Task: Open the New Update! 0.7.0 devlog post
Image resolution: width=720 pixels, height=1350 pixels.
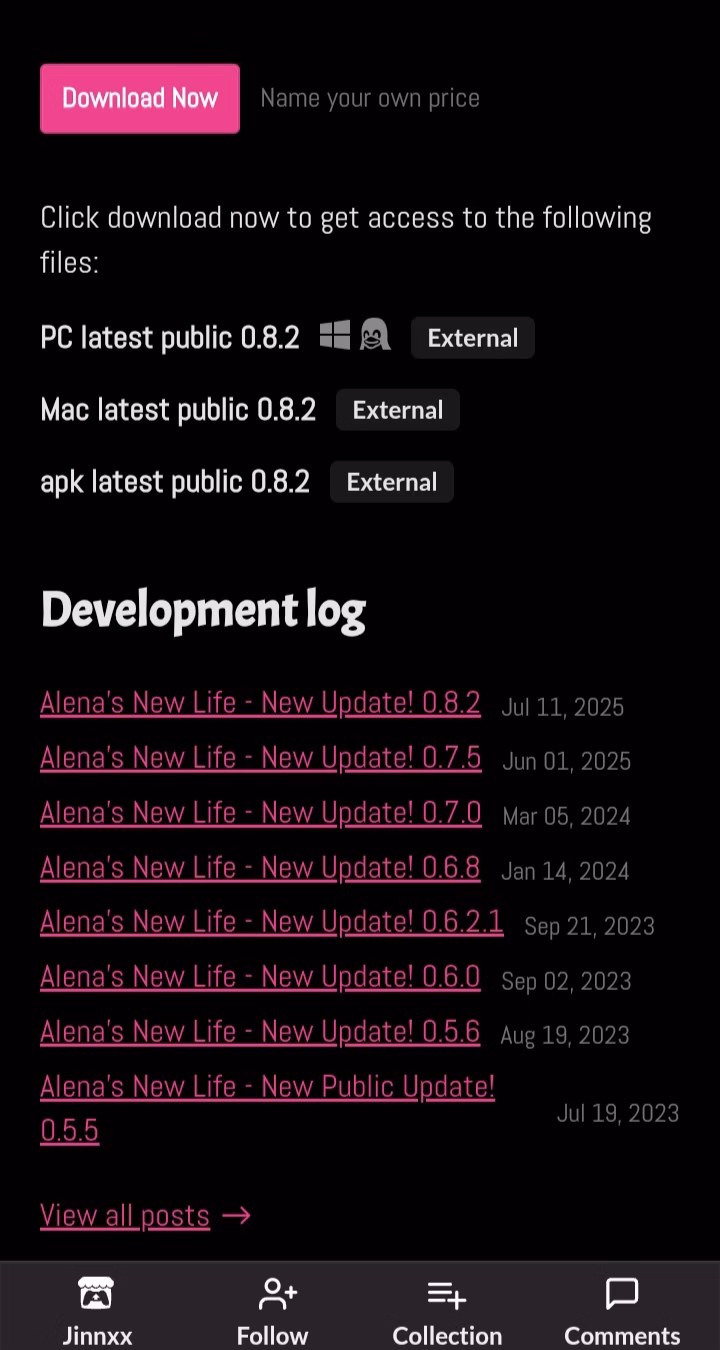Action: [x=260, y=813]
